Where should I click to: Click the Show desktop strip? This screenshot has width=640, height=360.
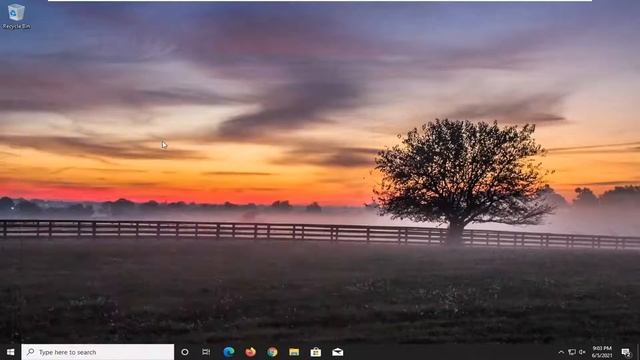pyautogui.click(x=638, y=352)
